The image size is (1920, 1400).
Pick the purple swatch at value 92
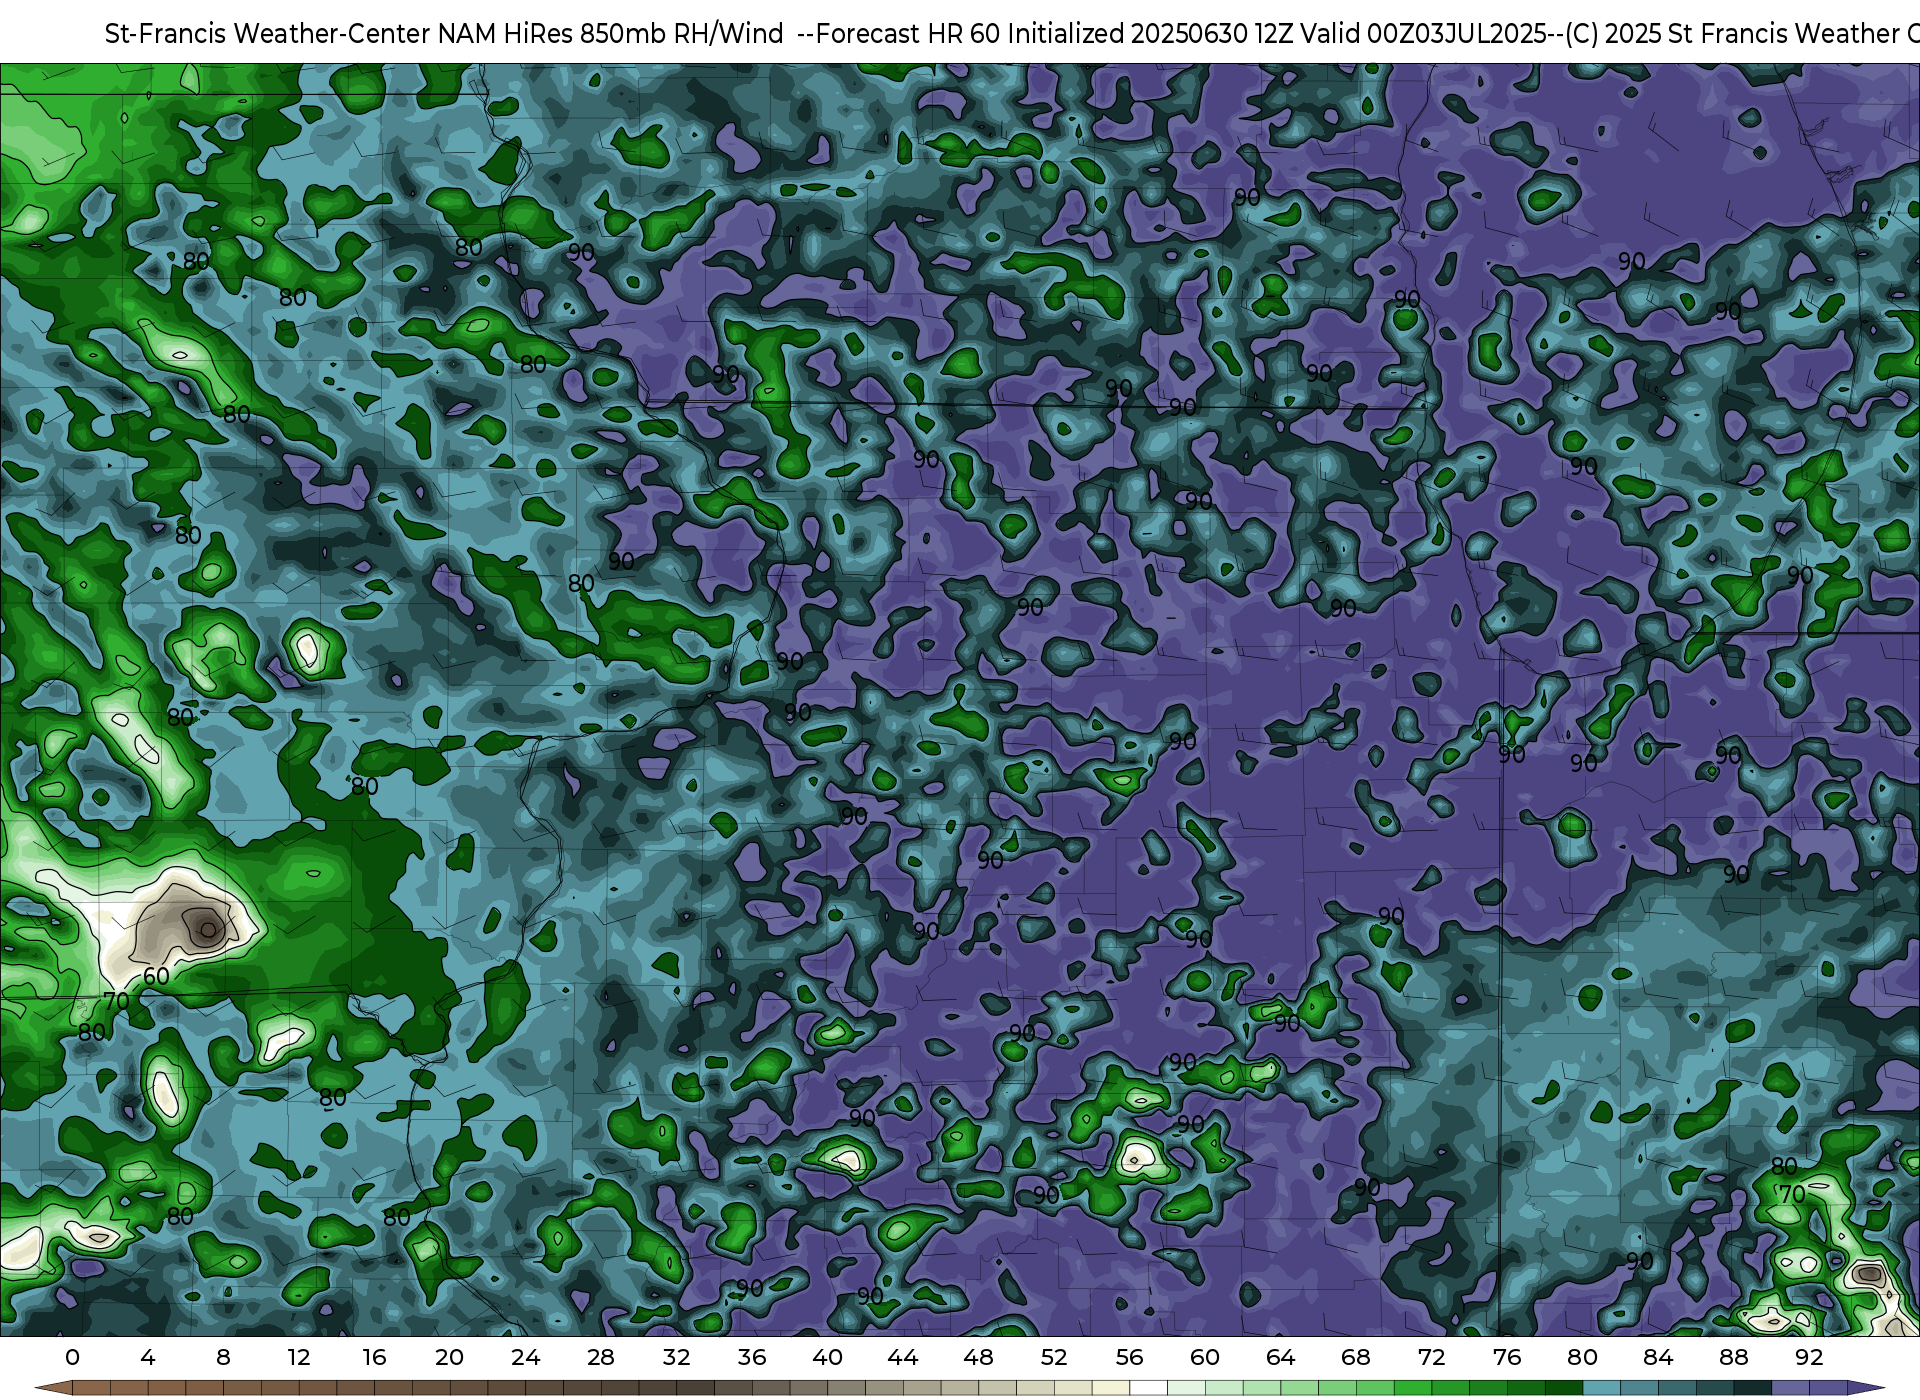tap(1828, 1388)
